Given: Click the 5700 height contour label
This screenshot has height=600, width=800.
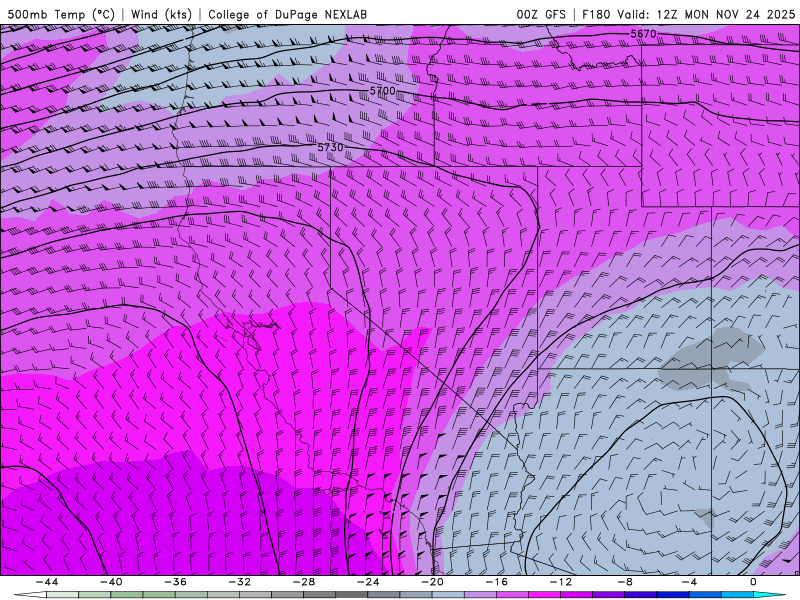Looking at the screenshot, I should pyautogui.click(x=382, y=91).
